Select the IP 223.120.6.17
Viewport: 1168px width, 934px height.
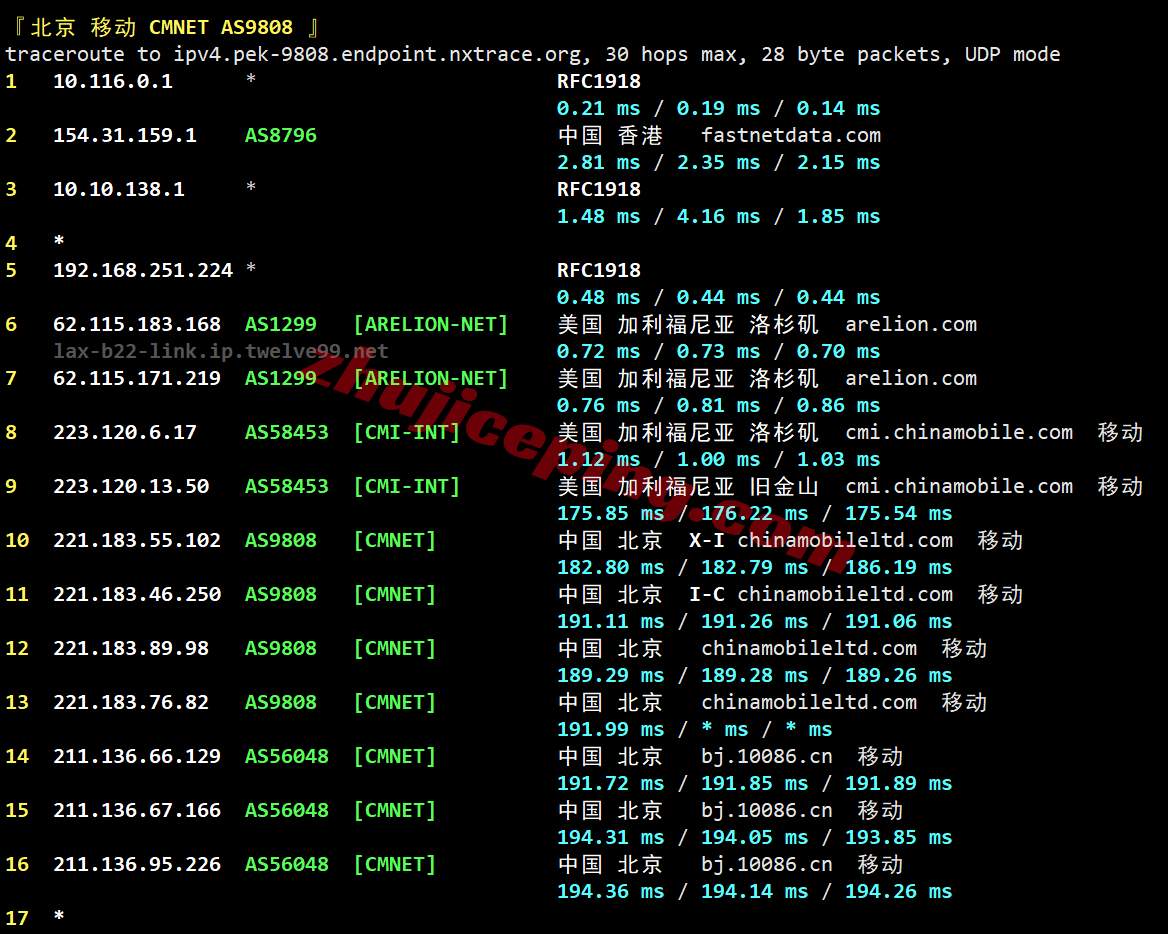[x=124, y=433]
